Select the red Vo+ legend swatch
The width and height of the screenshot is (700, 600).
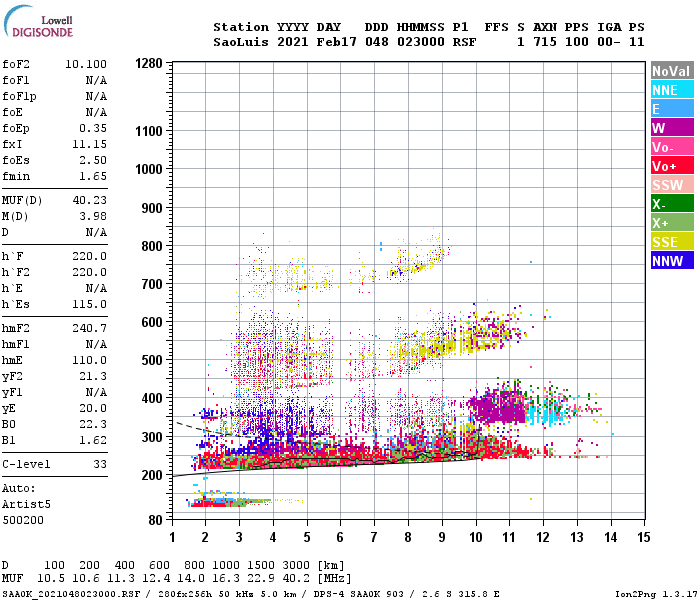(672, 166)
